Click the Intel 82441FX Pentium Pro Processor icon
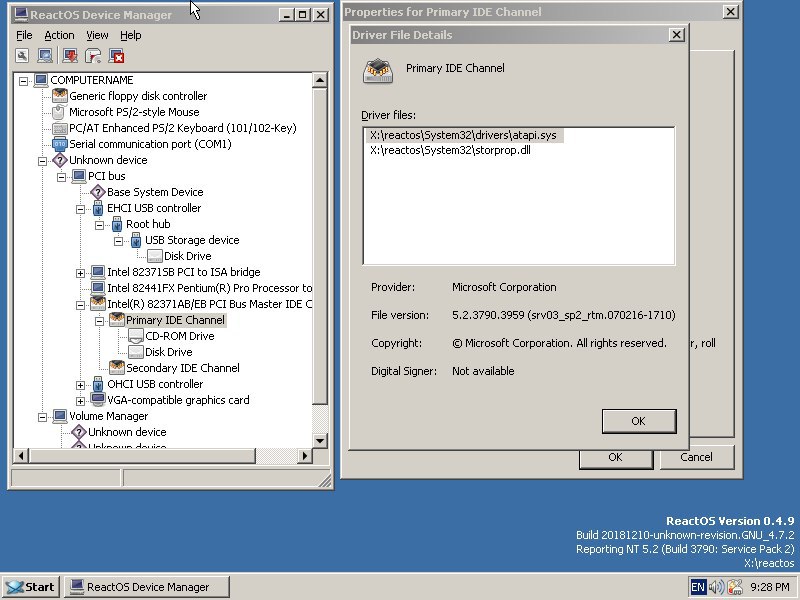 click(97, 288)
